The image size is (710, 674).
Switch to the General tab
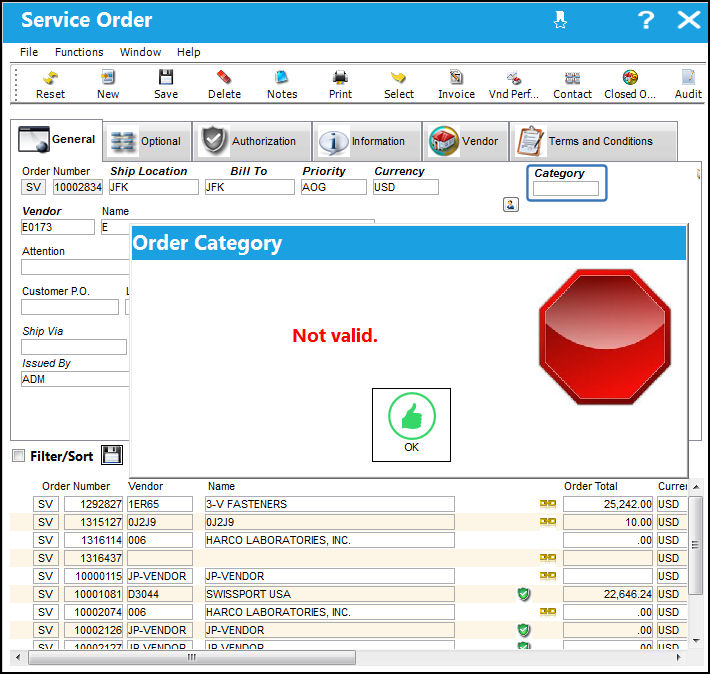point(57,140)
